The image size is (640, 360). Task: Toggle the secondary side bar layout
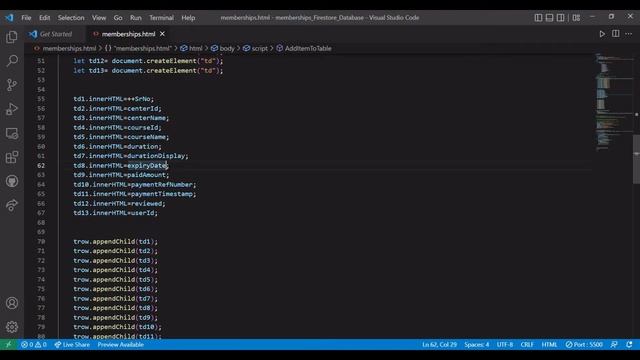click(x=561, y=18)
